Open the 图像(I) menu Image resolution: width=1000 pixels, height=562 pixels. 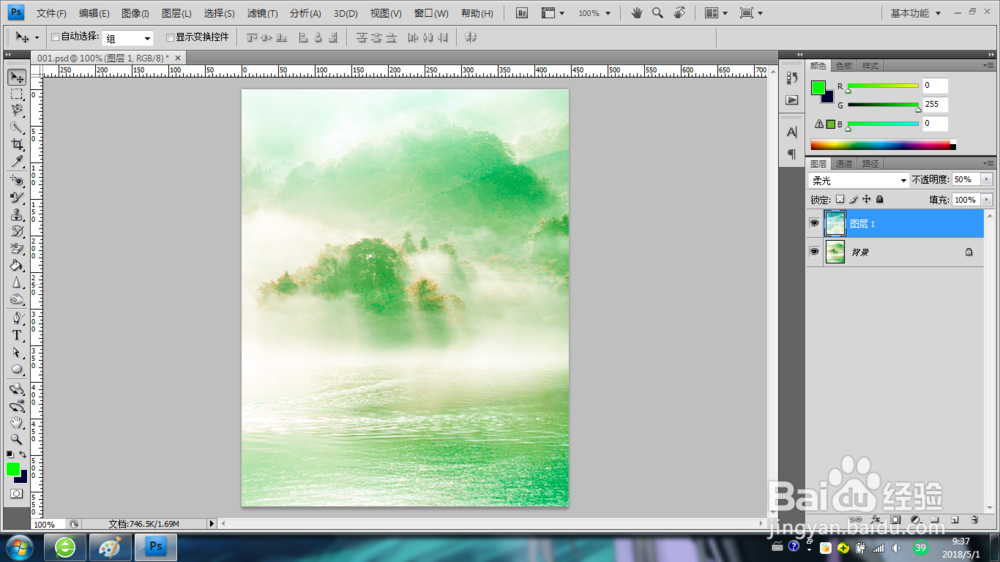point(135,13)
